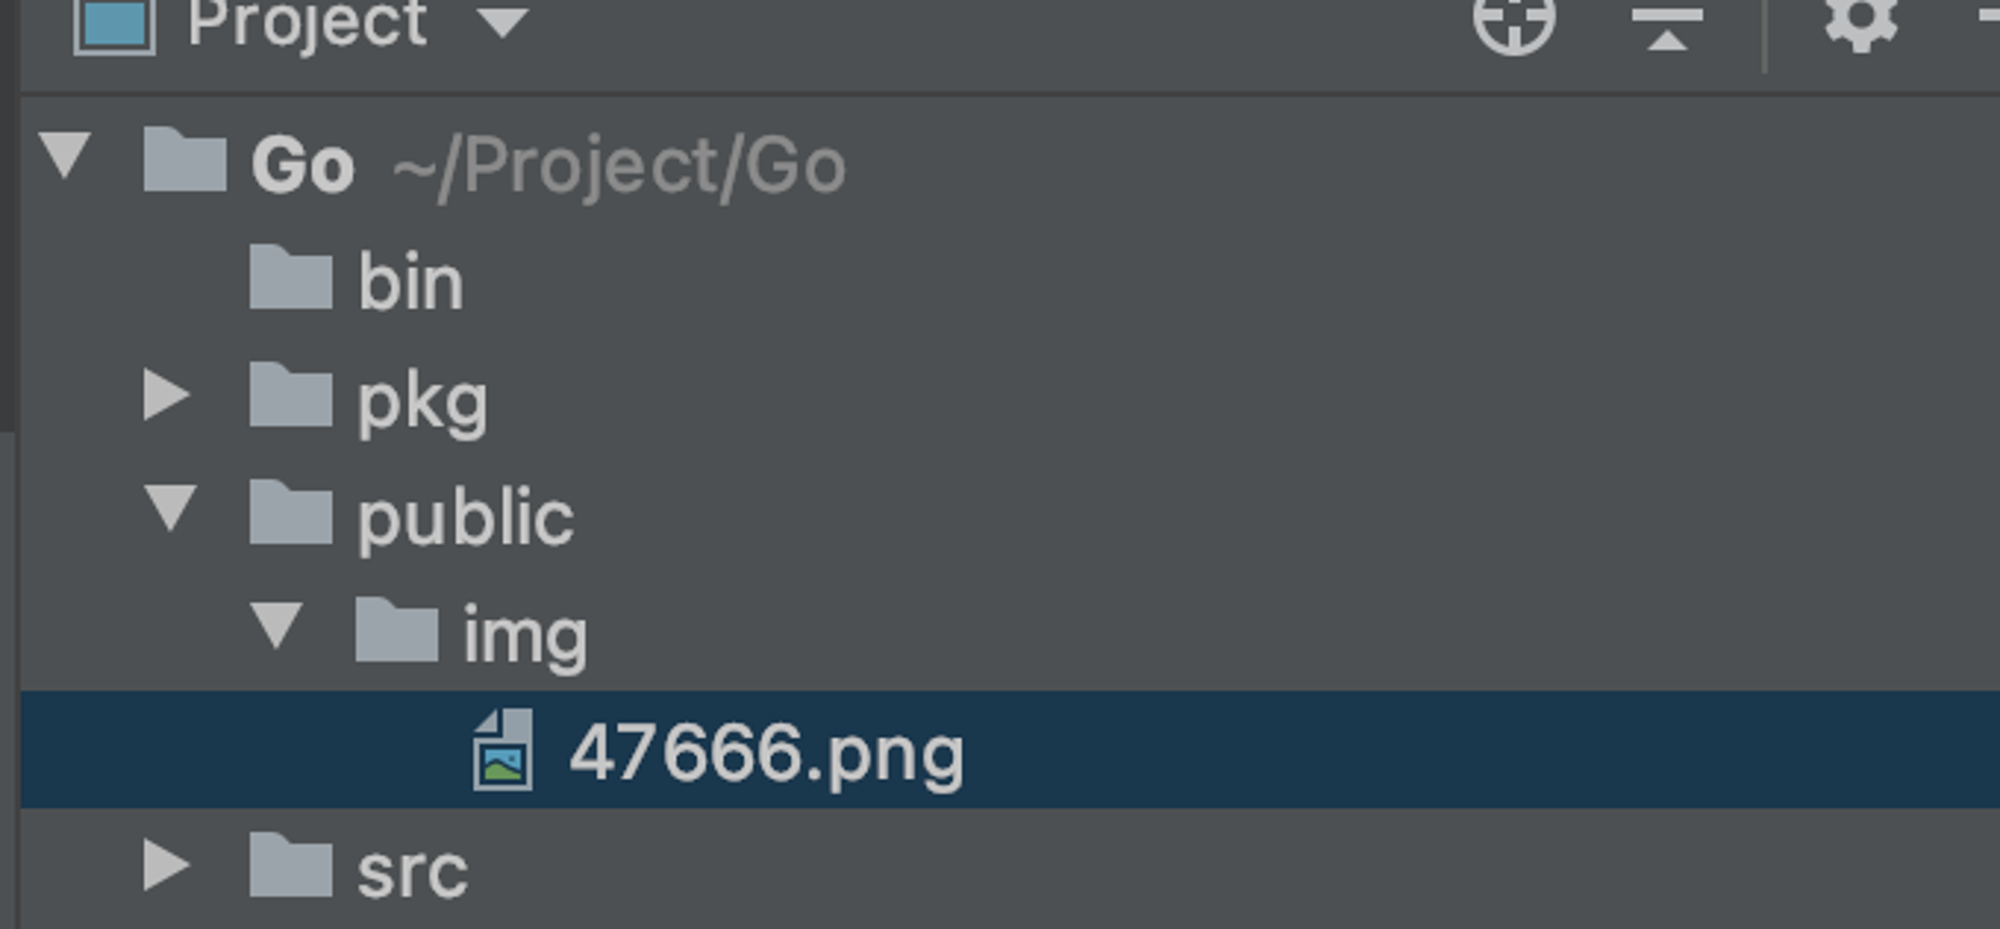Open the Project panel gear settings

pos(1861,20)
